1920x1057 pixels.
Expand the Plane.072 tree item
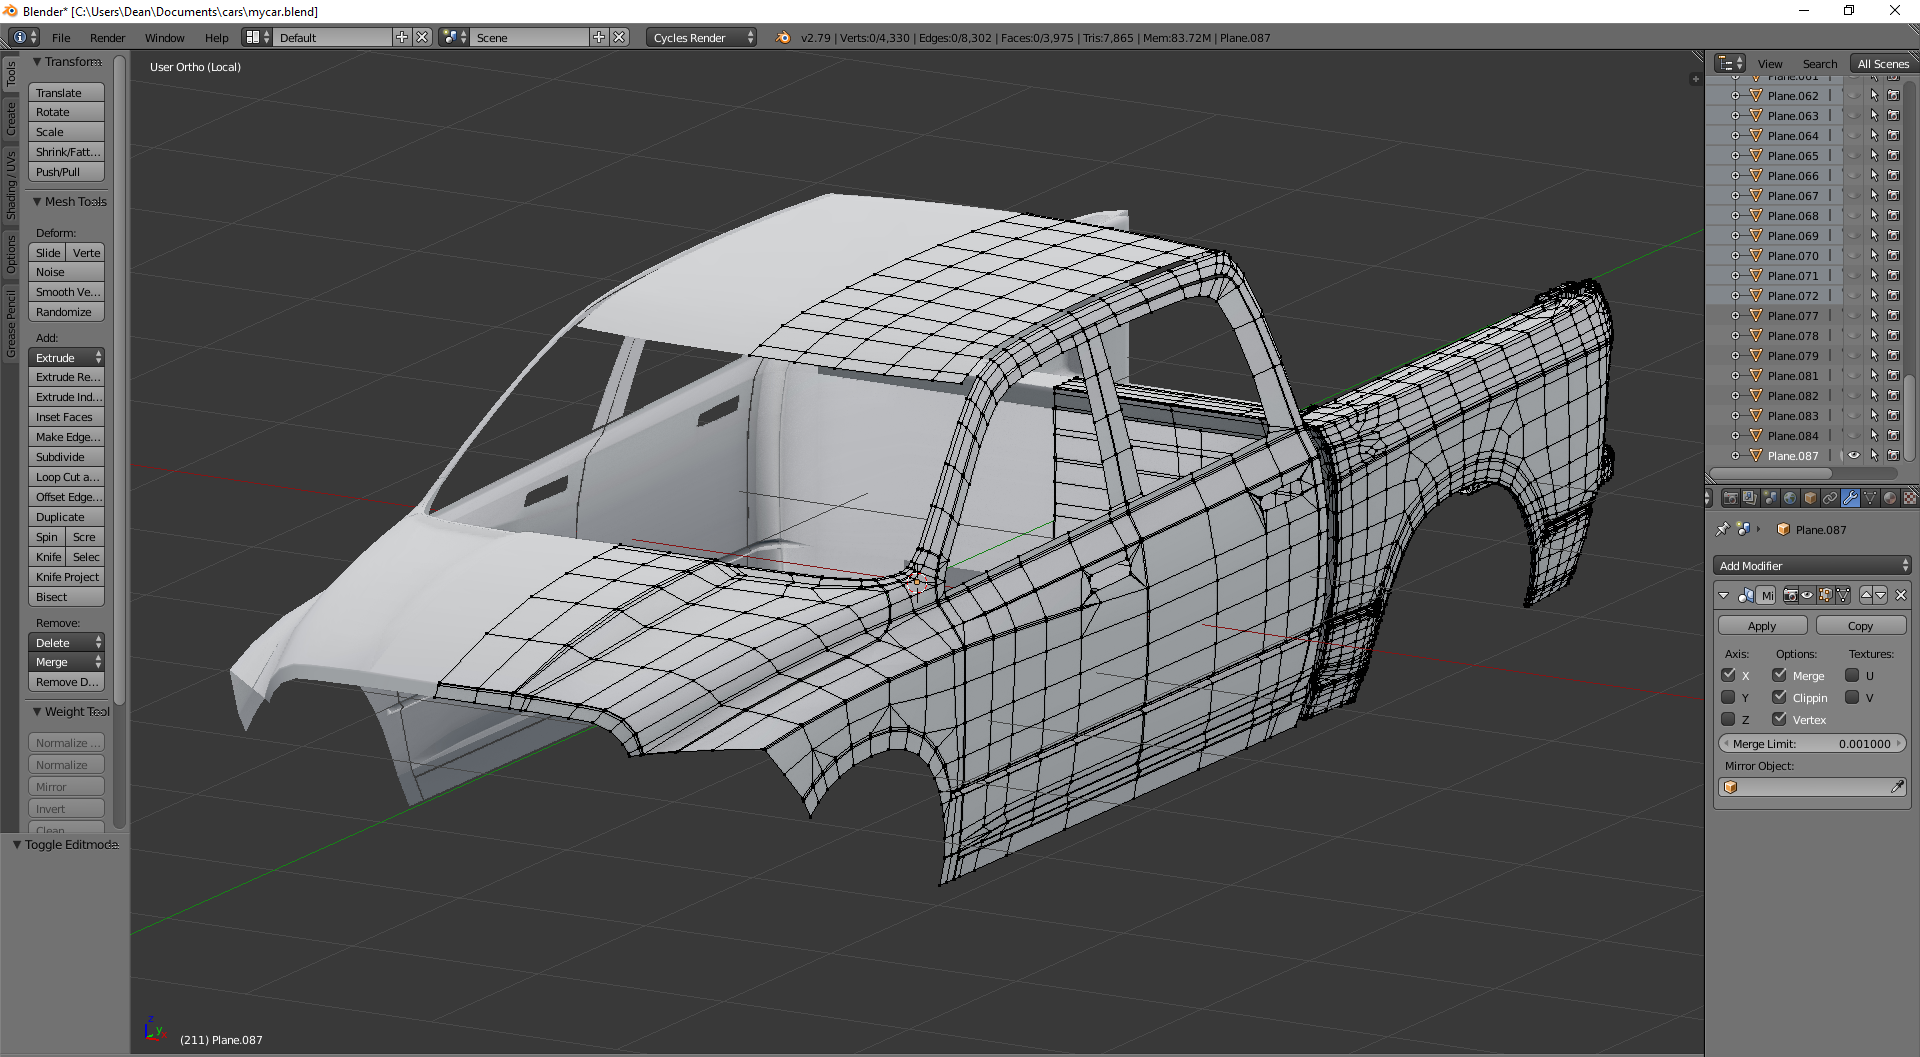coord(1736,296)
